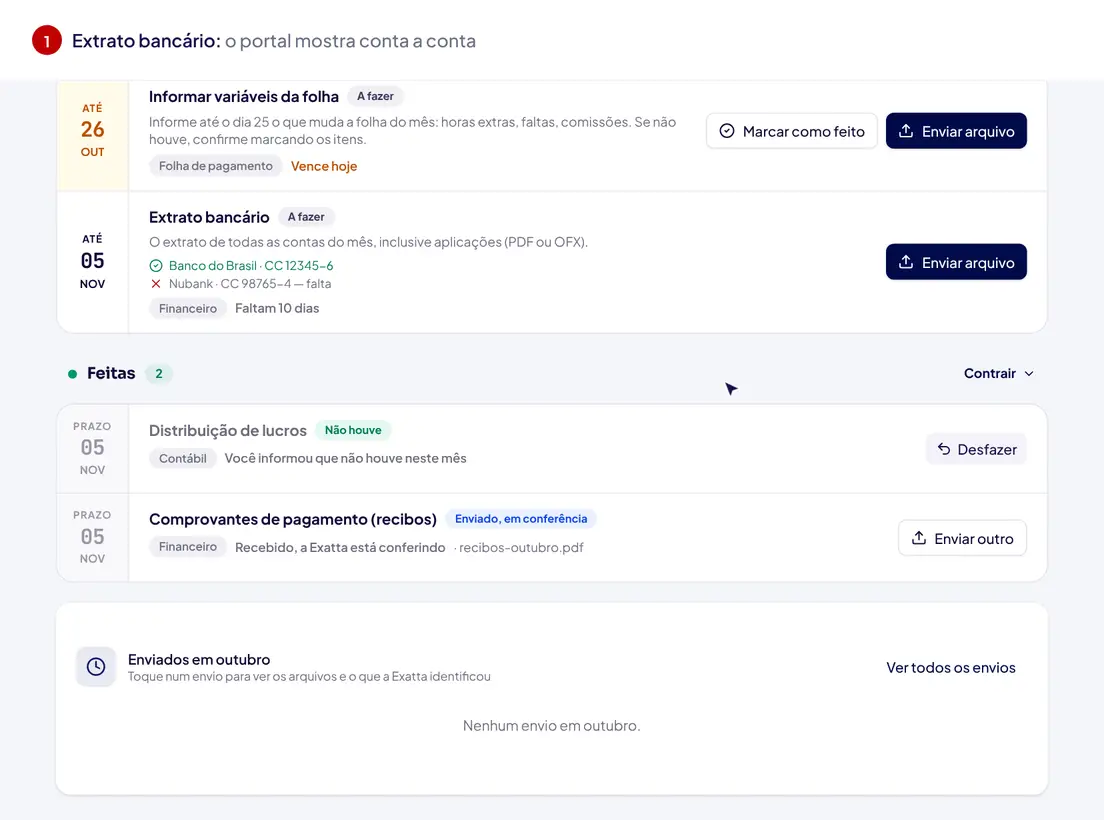Undo the Distribuição de lucros task with Desfazer

pos(976,449)
